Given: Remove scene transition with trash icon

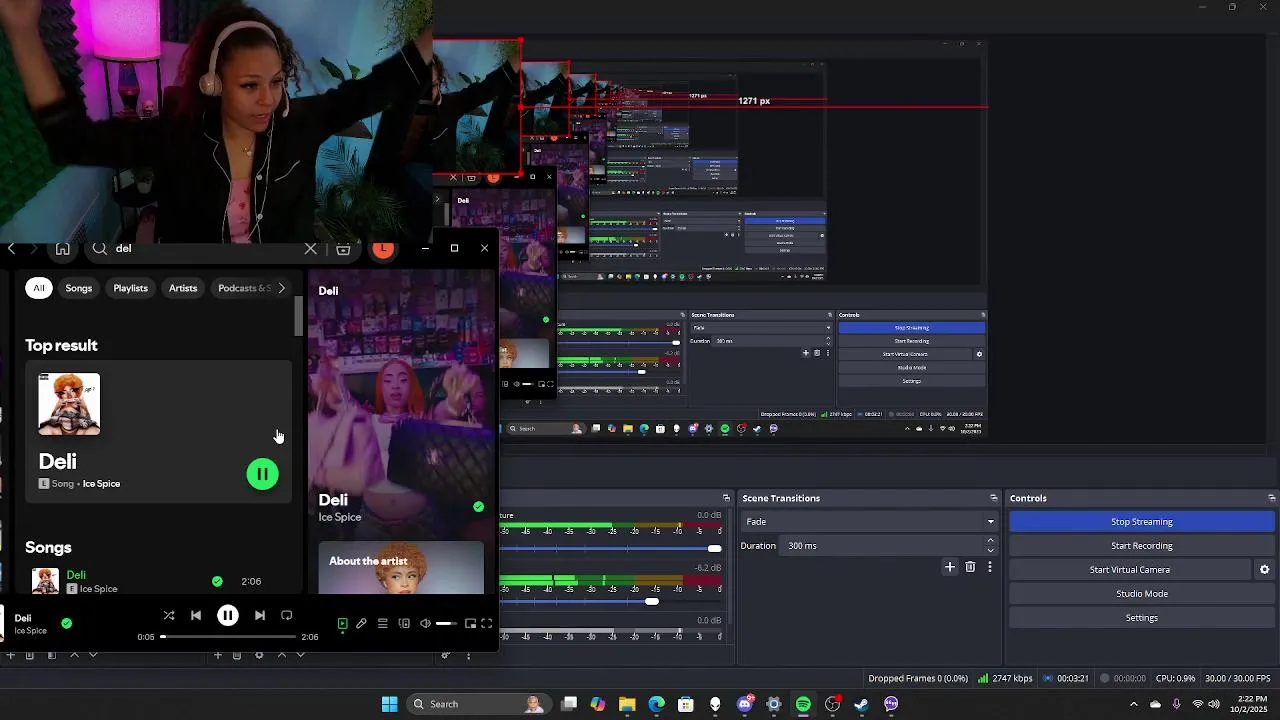Looking at the screenshot, I should (x=970, y=567).
